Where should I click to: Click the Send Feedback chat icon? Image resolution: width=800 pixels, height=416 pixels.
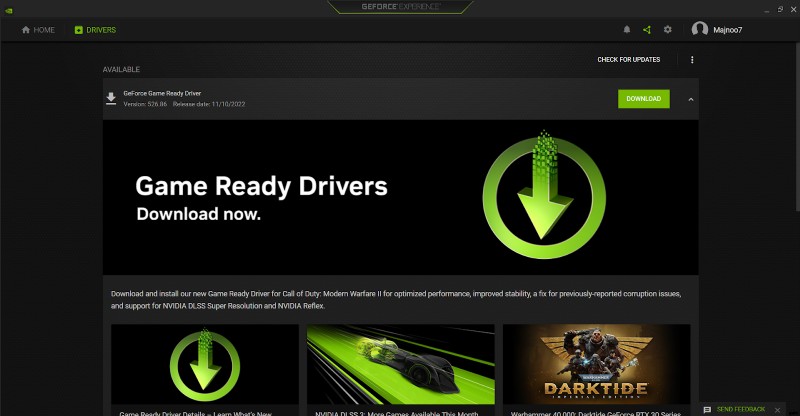point(707,410)
